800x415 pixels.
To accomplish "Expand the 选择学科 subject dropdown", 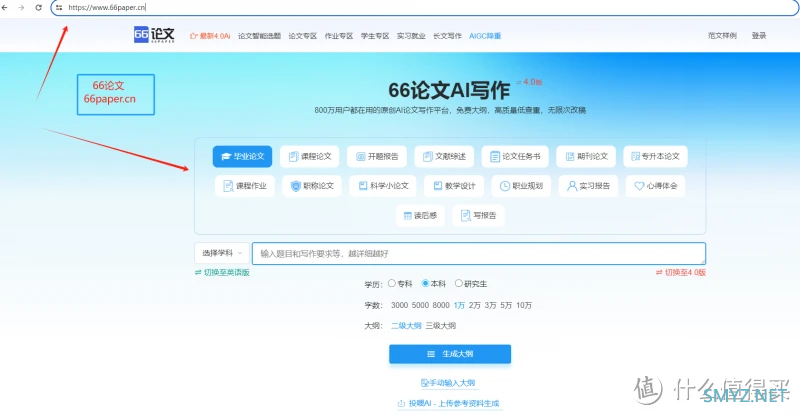I will (222, 253).
